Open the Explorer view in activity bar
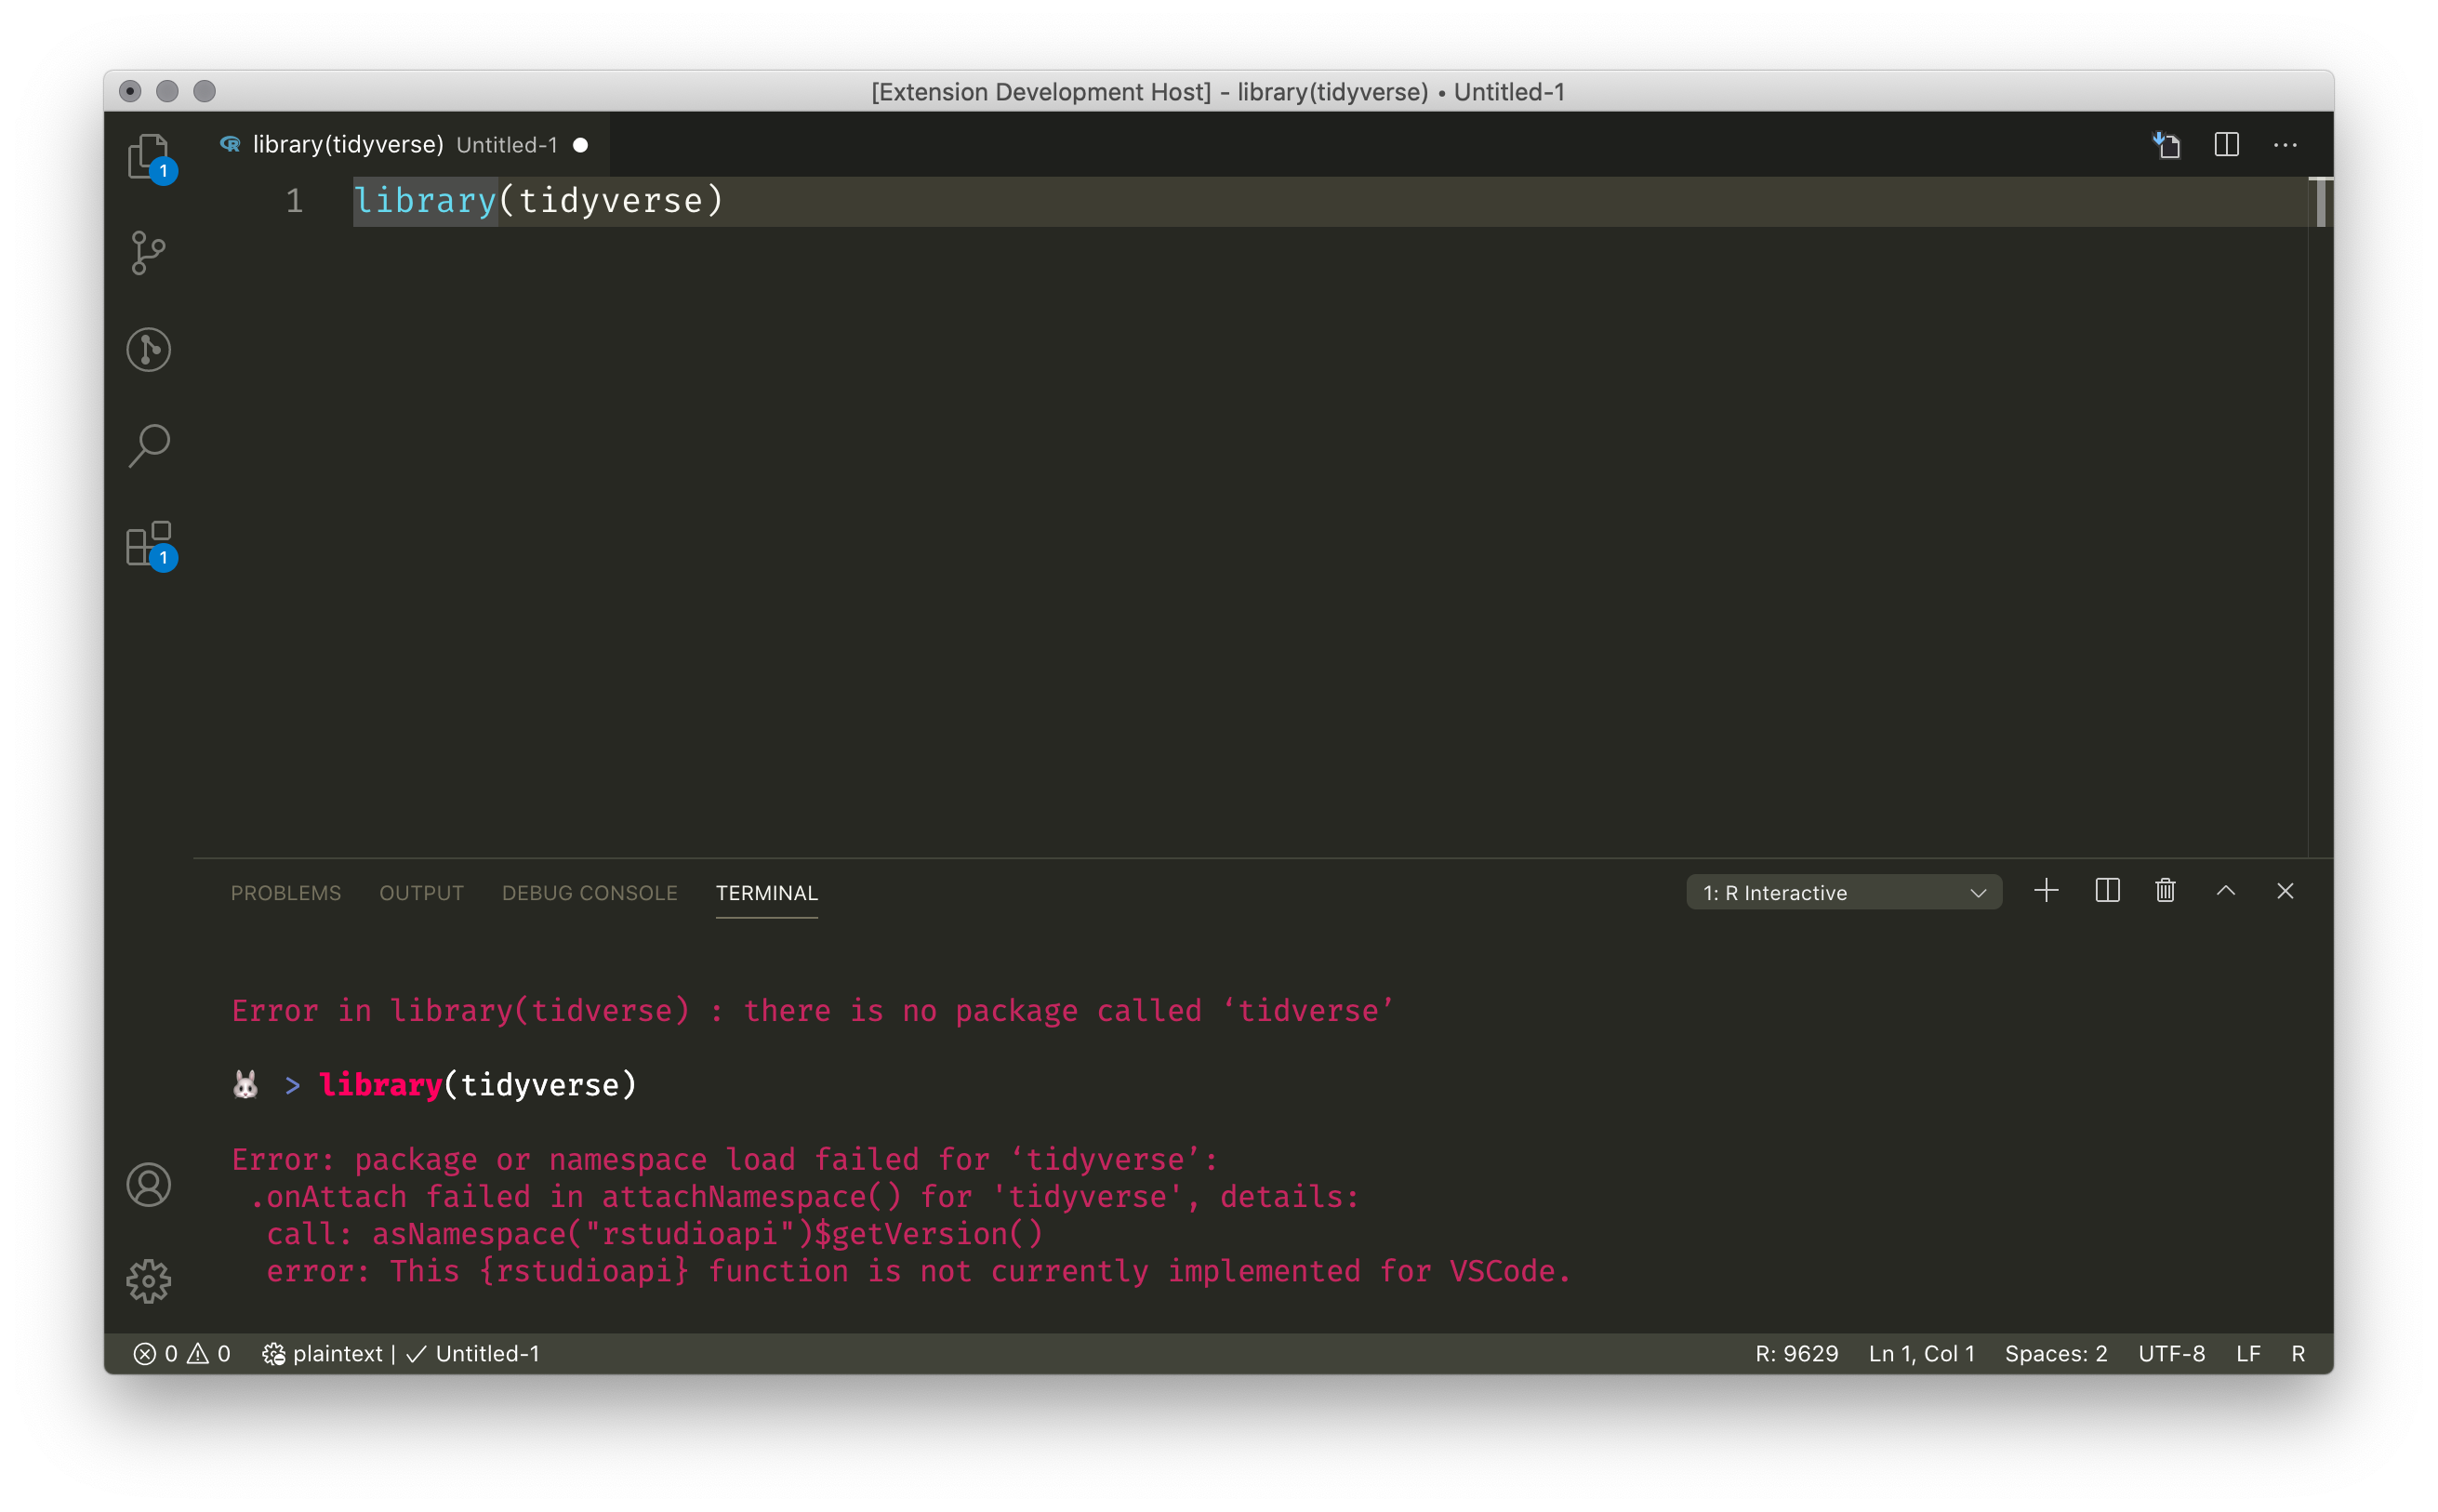Image resolution: width=2438 pixels, height=1512 pixels. pos(149,156)
